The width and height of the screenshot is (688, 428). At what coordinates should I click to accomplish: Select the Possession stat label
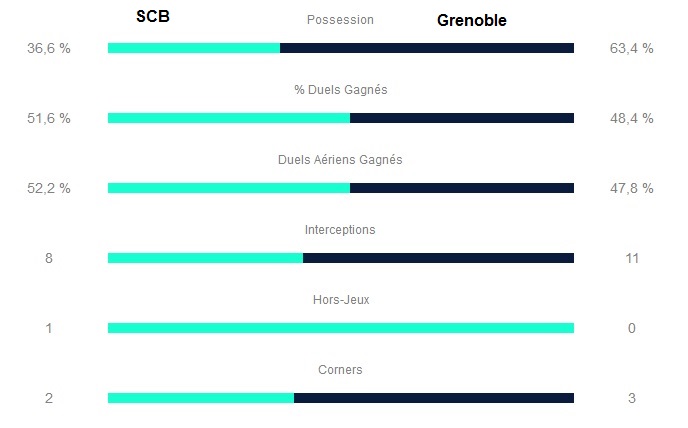point(340,20)
